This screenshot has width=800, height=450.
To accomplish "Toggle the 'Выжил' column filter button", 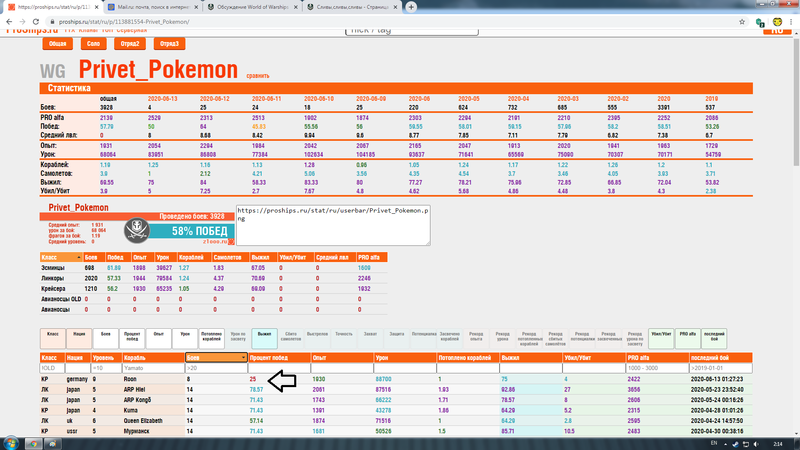I will pyautogui.click(x=263, y=337).
